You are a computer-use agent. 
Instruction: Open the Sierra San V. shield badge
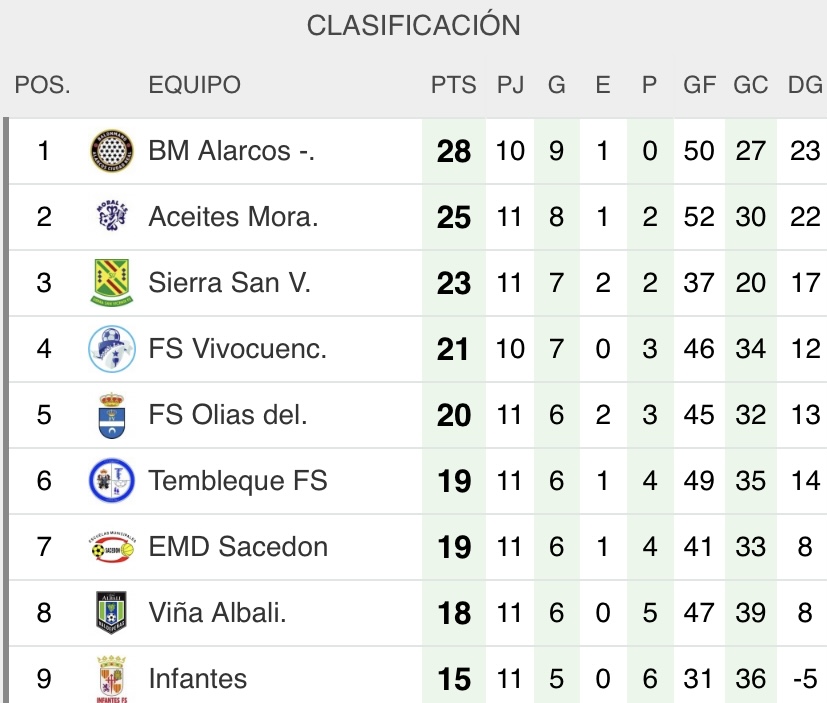[111, 282]
